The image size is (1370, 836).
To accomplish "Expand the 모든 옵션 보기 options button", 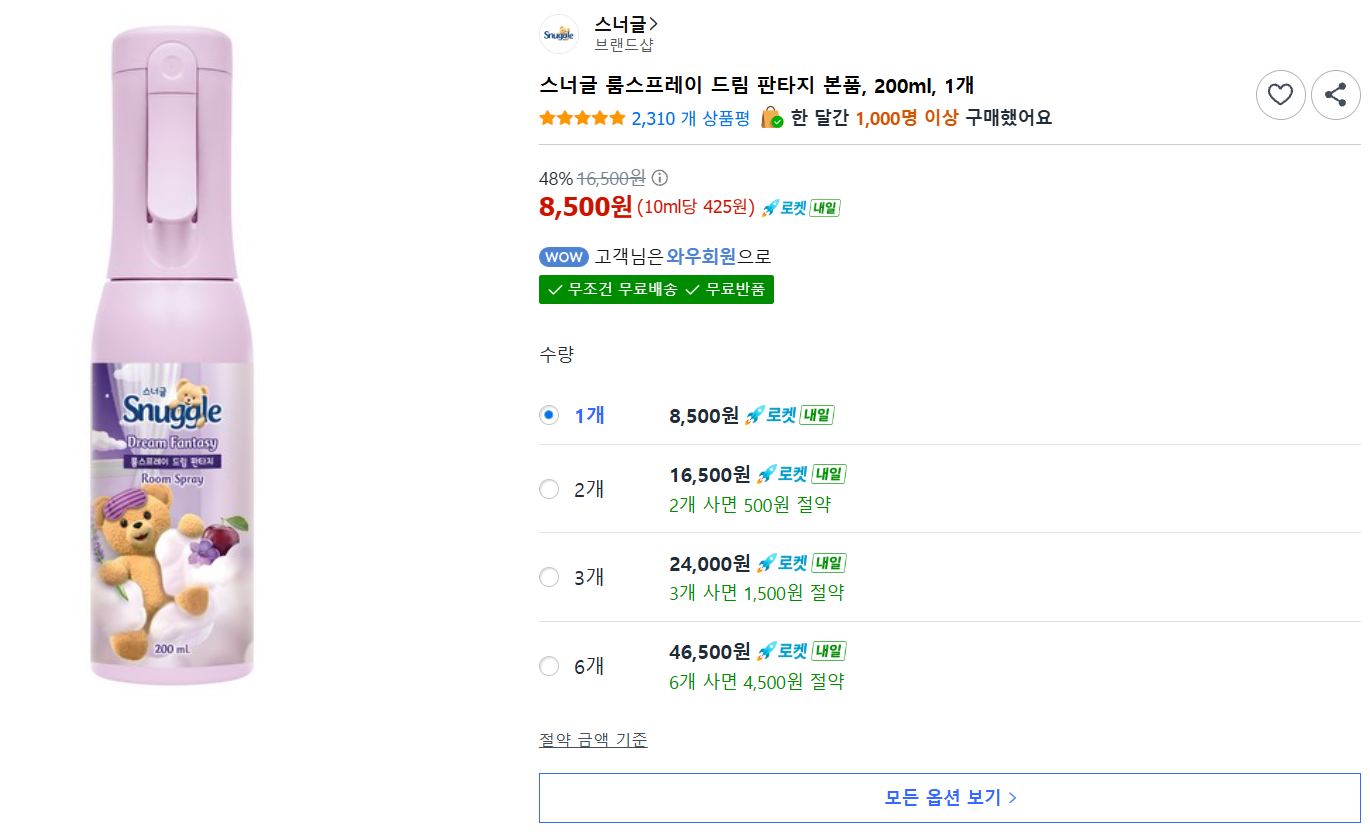I will coord(950,797).
